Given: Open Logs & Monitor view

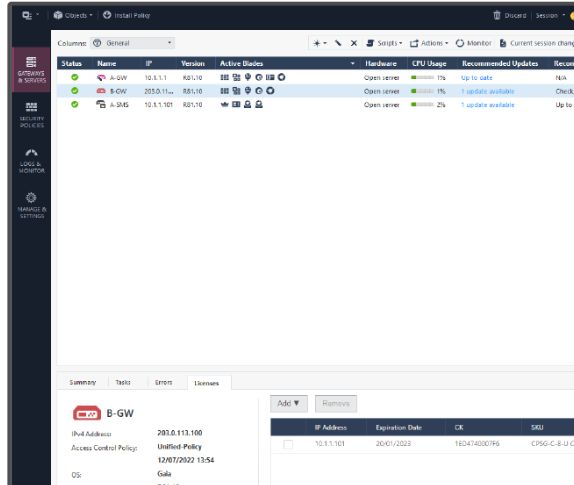Looking at the screenshot, I should click(x=31, y=160).
